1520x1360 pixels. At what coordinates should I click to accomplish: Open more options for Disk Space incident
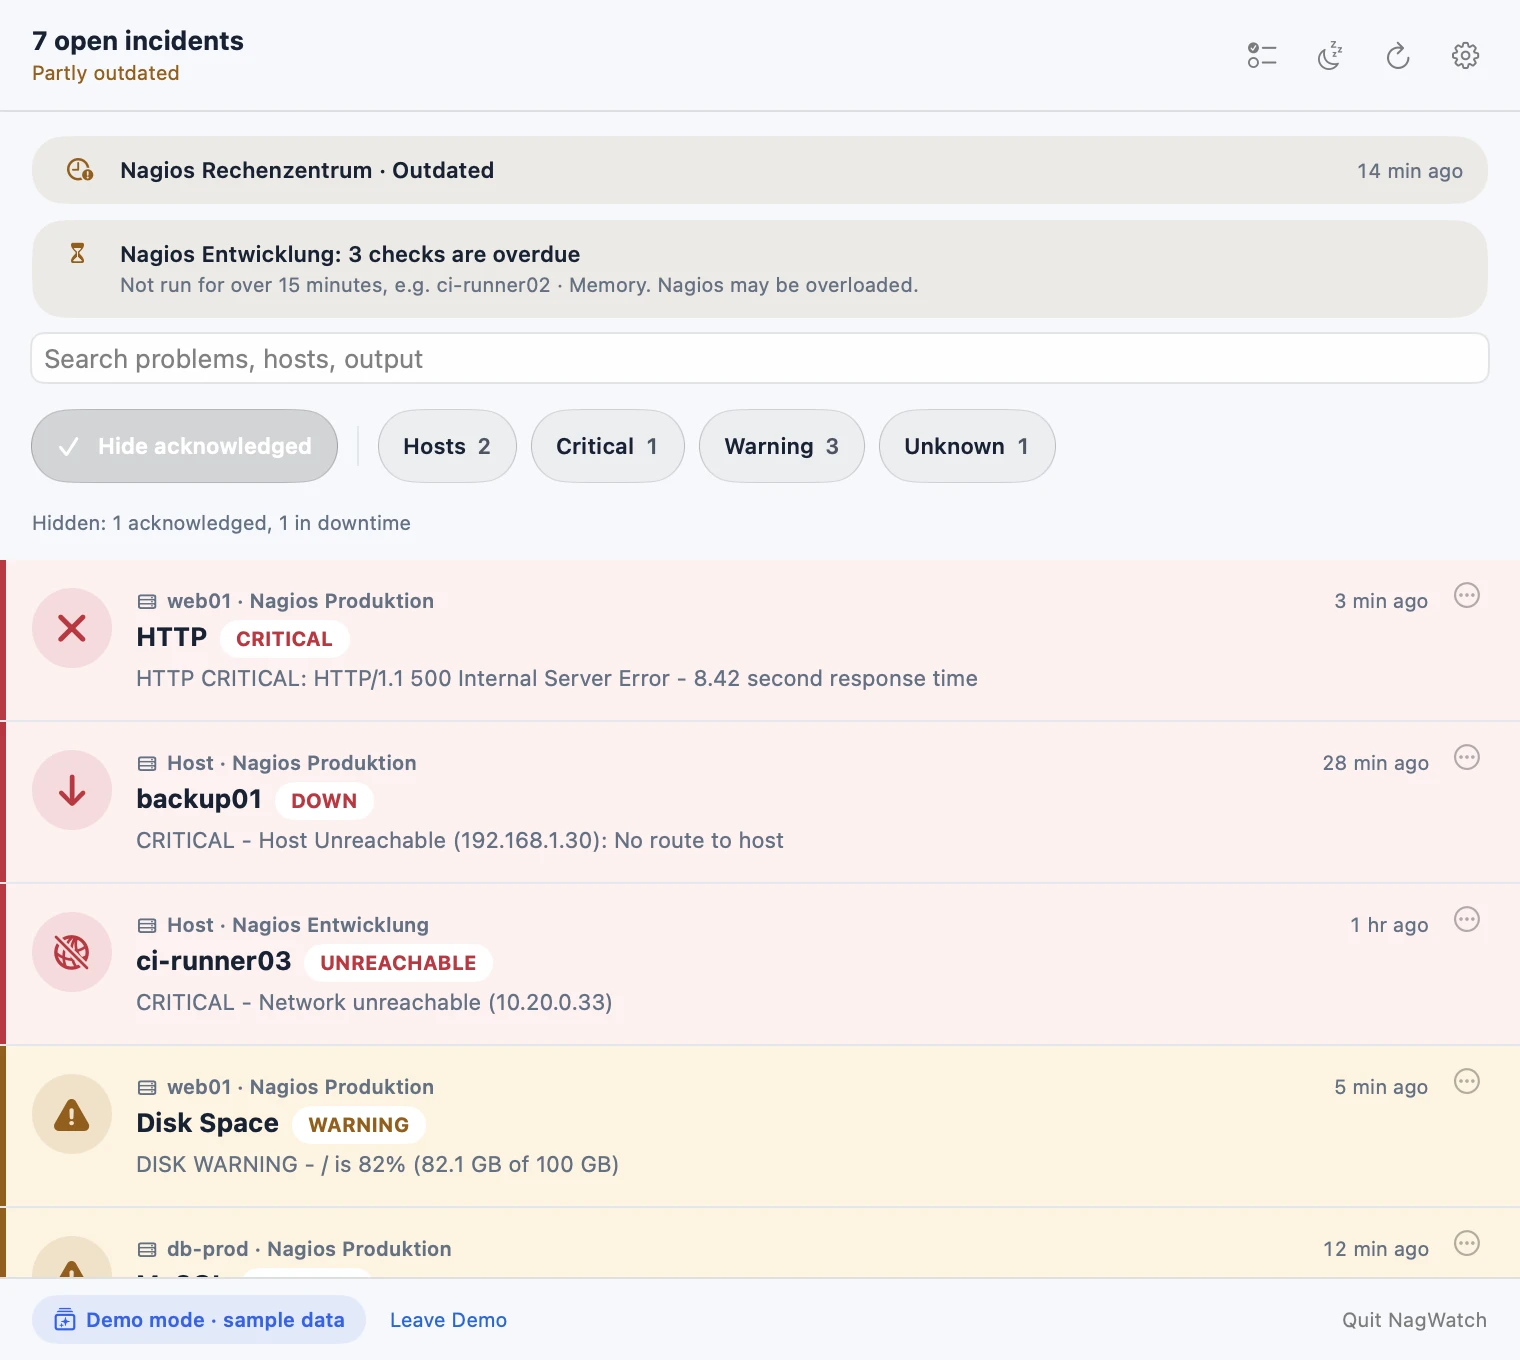coord(1467,1082)
